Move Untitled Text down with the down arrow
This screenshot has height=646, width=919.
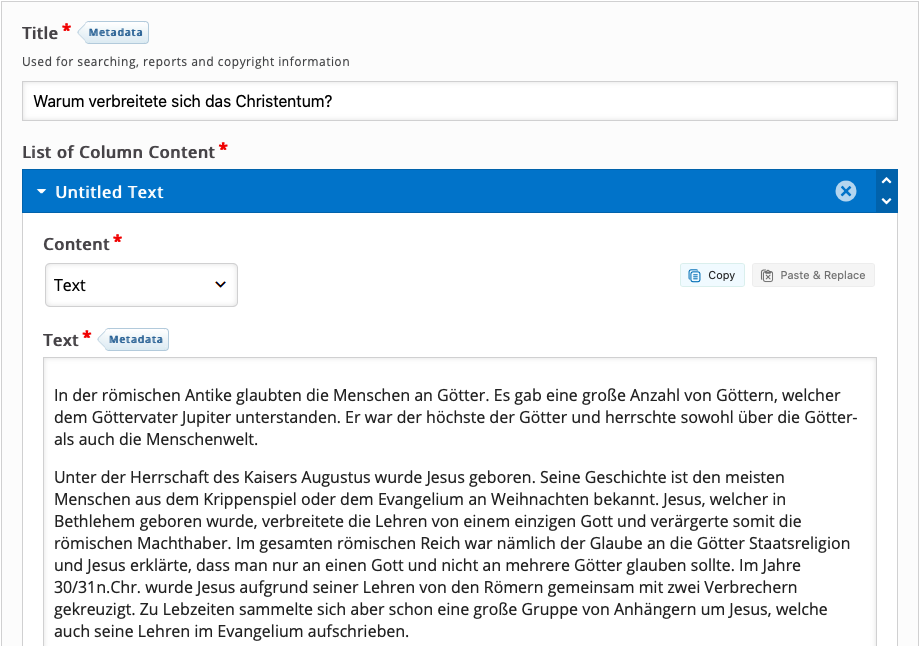point(886,201)
